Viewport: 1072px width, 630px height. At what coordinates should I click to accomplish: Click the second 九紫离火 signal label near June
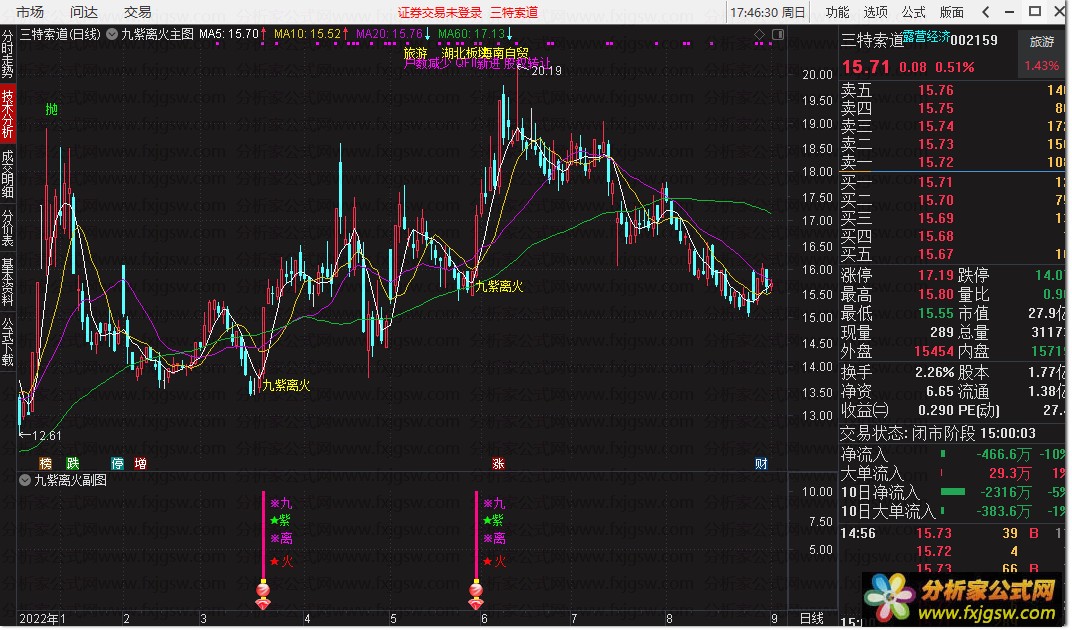tap(499, 286)
